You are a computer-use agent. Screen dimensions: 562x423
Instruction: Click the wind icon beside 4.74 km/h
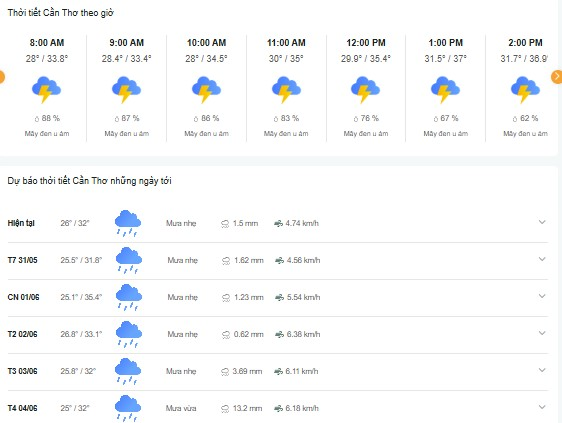click(278, 224)
